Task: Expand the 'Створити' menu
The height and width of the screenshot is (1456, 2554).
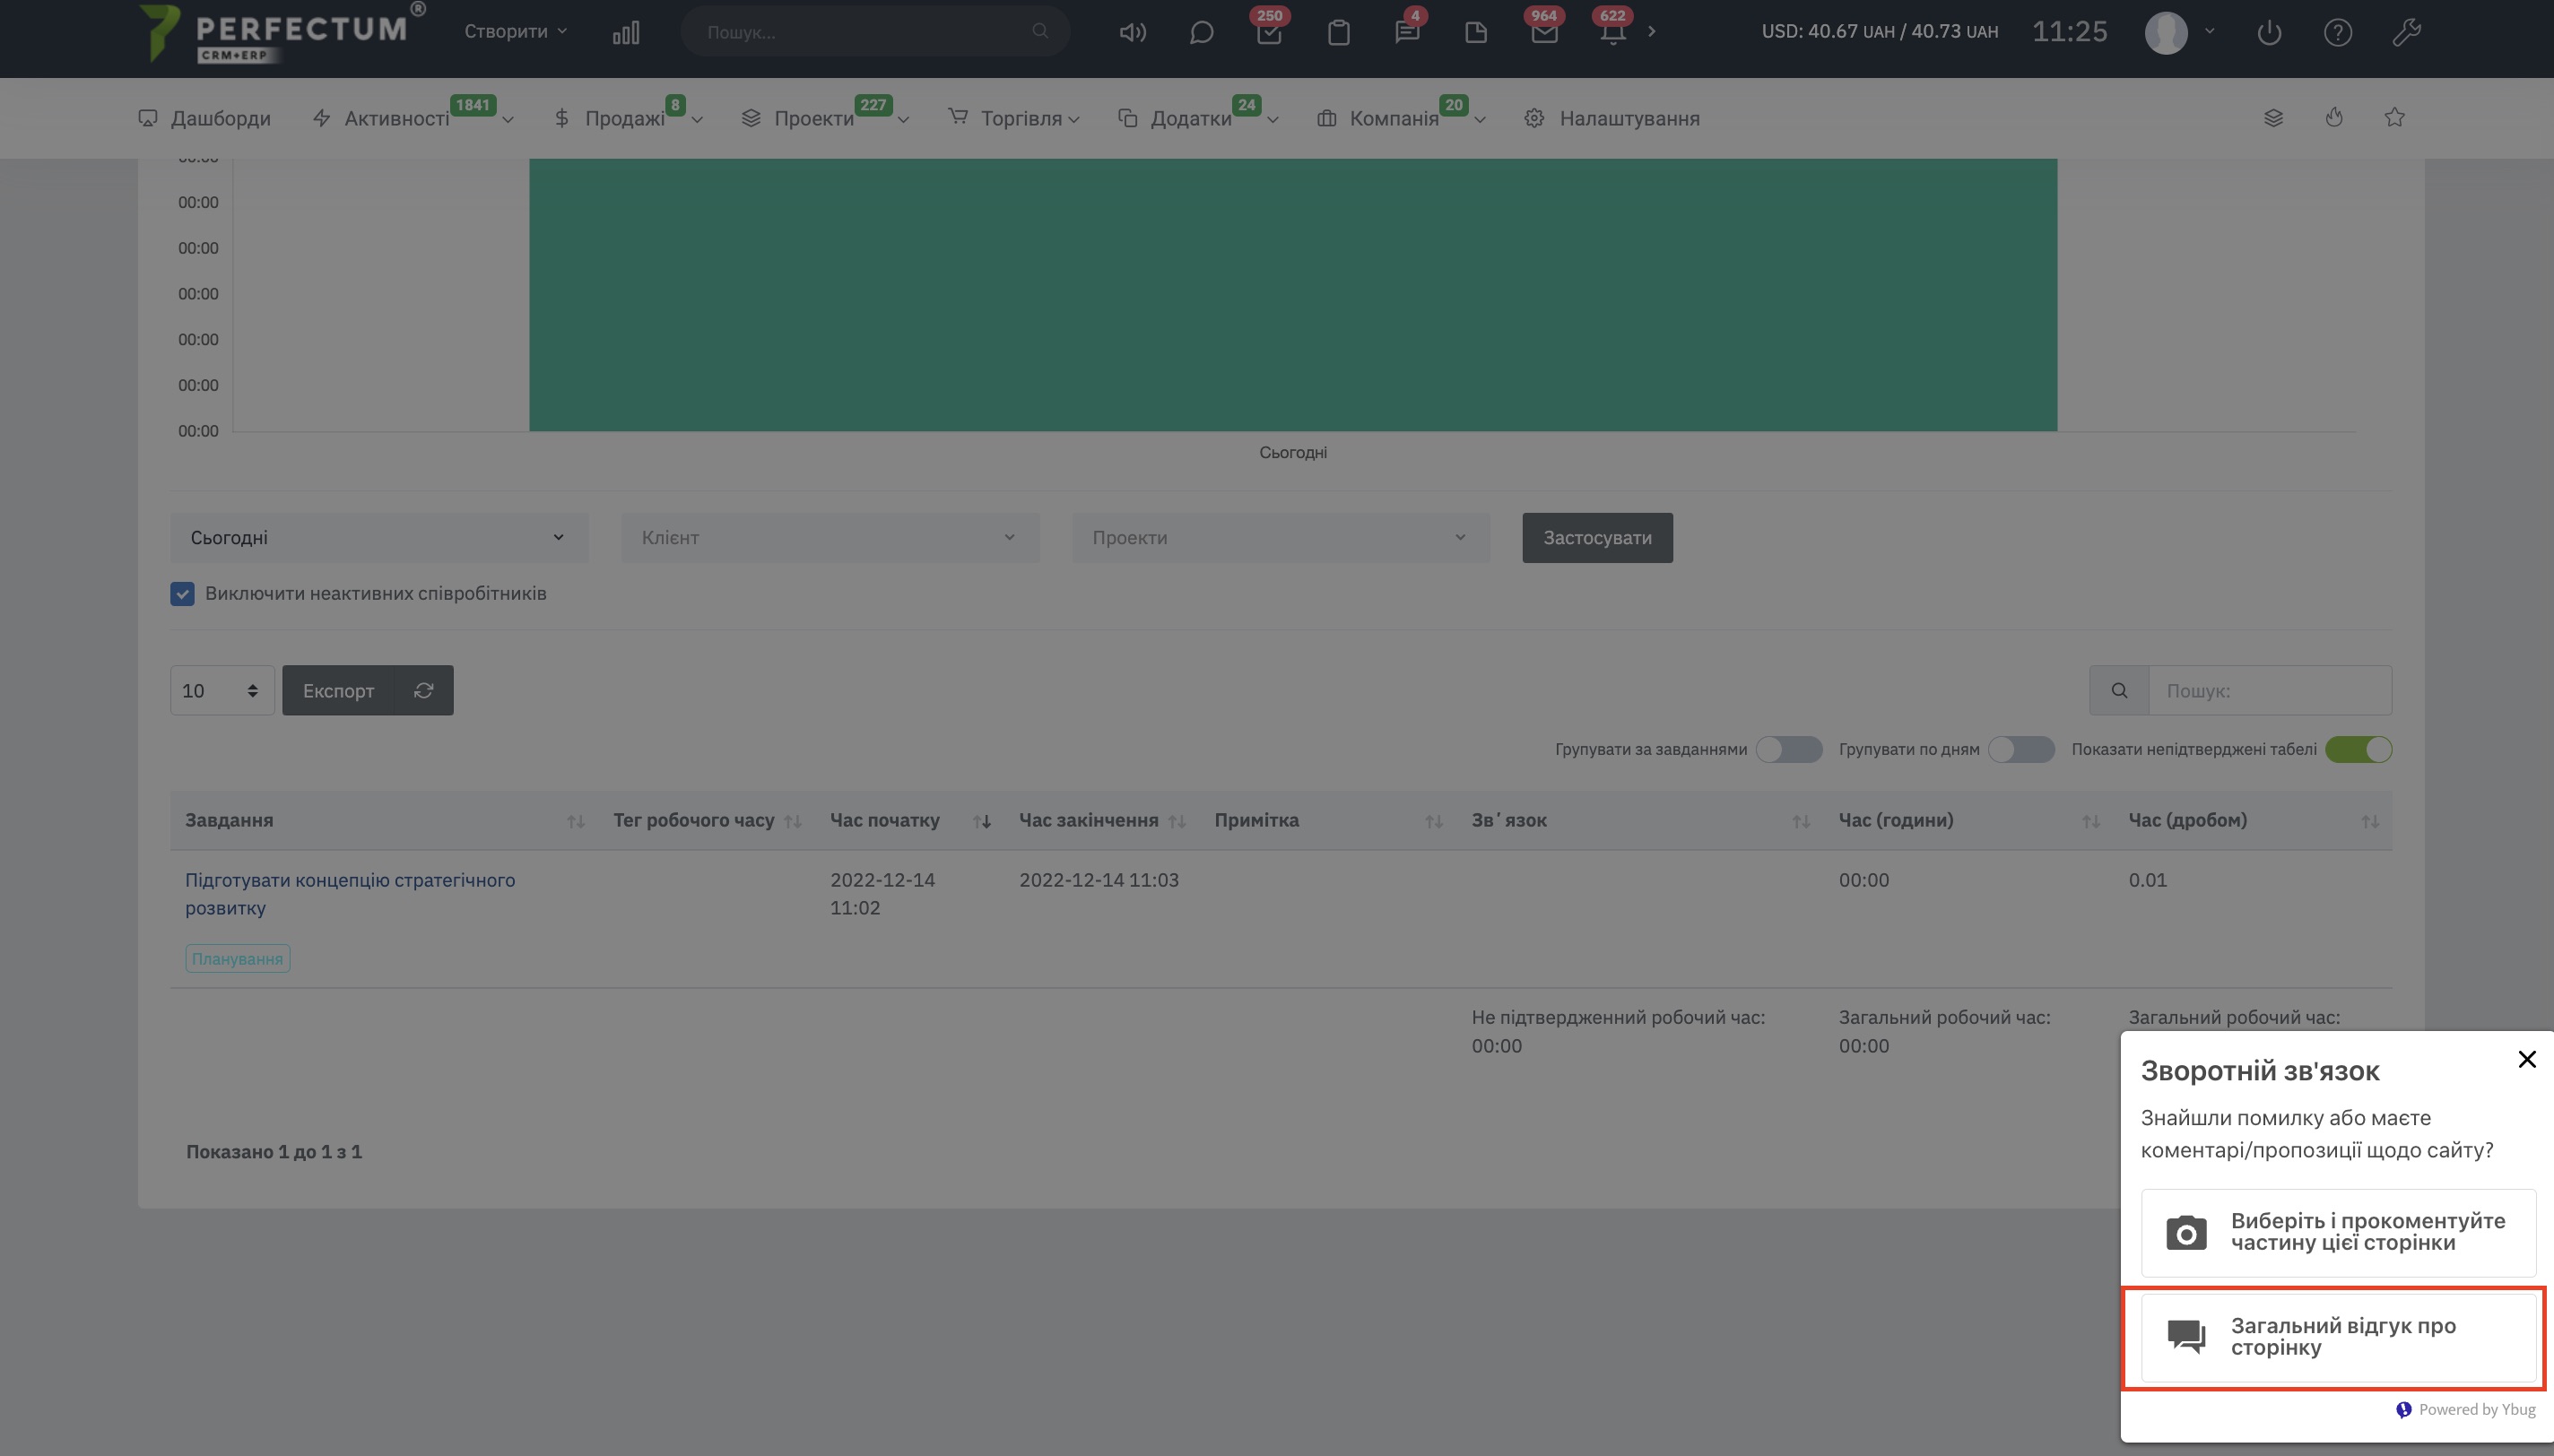Action: coord(515,32)
